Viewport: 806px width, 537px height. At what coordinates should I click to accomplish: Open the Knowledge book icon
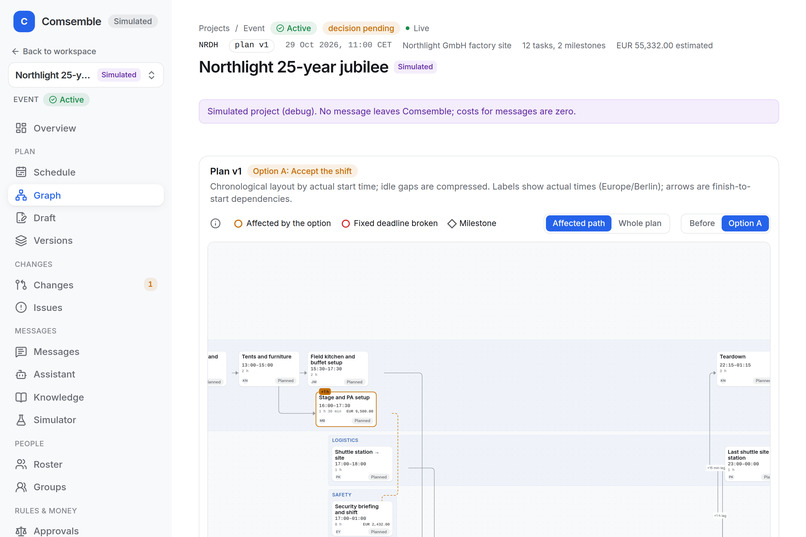click(x=21, y=397)
